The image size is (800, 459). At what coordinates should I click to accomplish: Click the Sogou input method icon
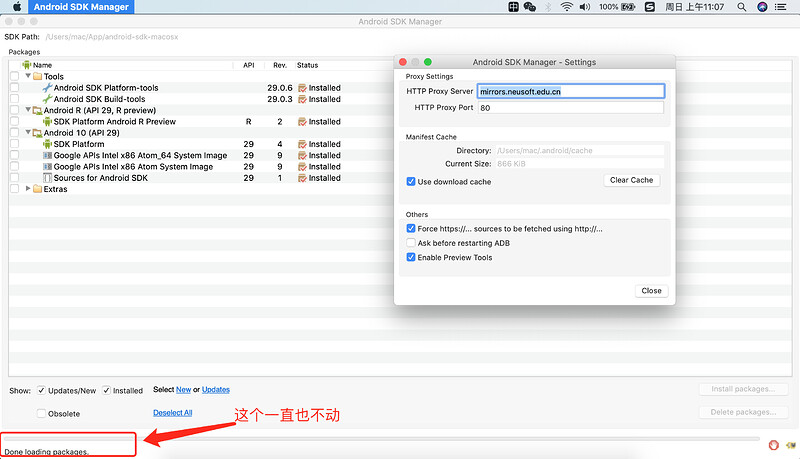pyautogui.click(x=649, y=7)
